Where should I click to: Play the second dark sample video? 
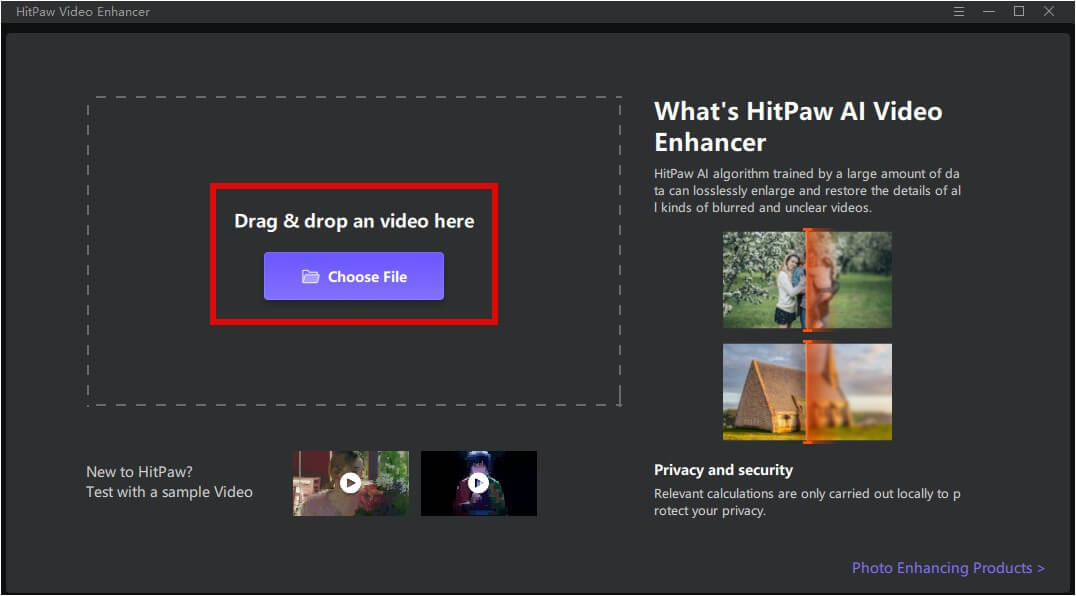pyautogui.click(x=478, y=483)
